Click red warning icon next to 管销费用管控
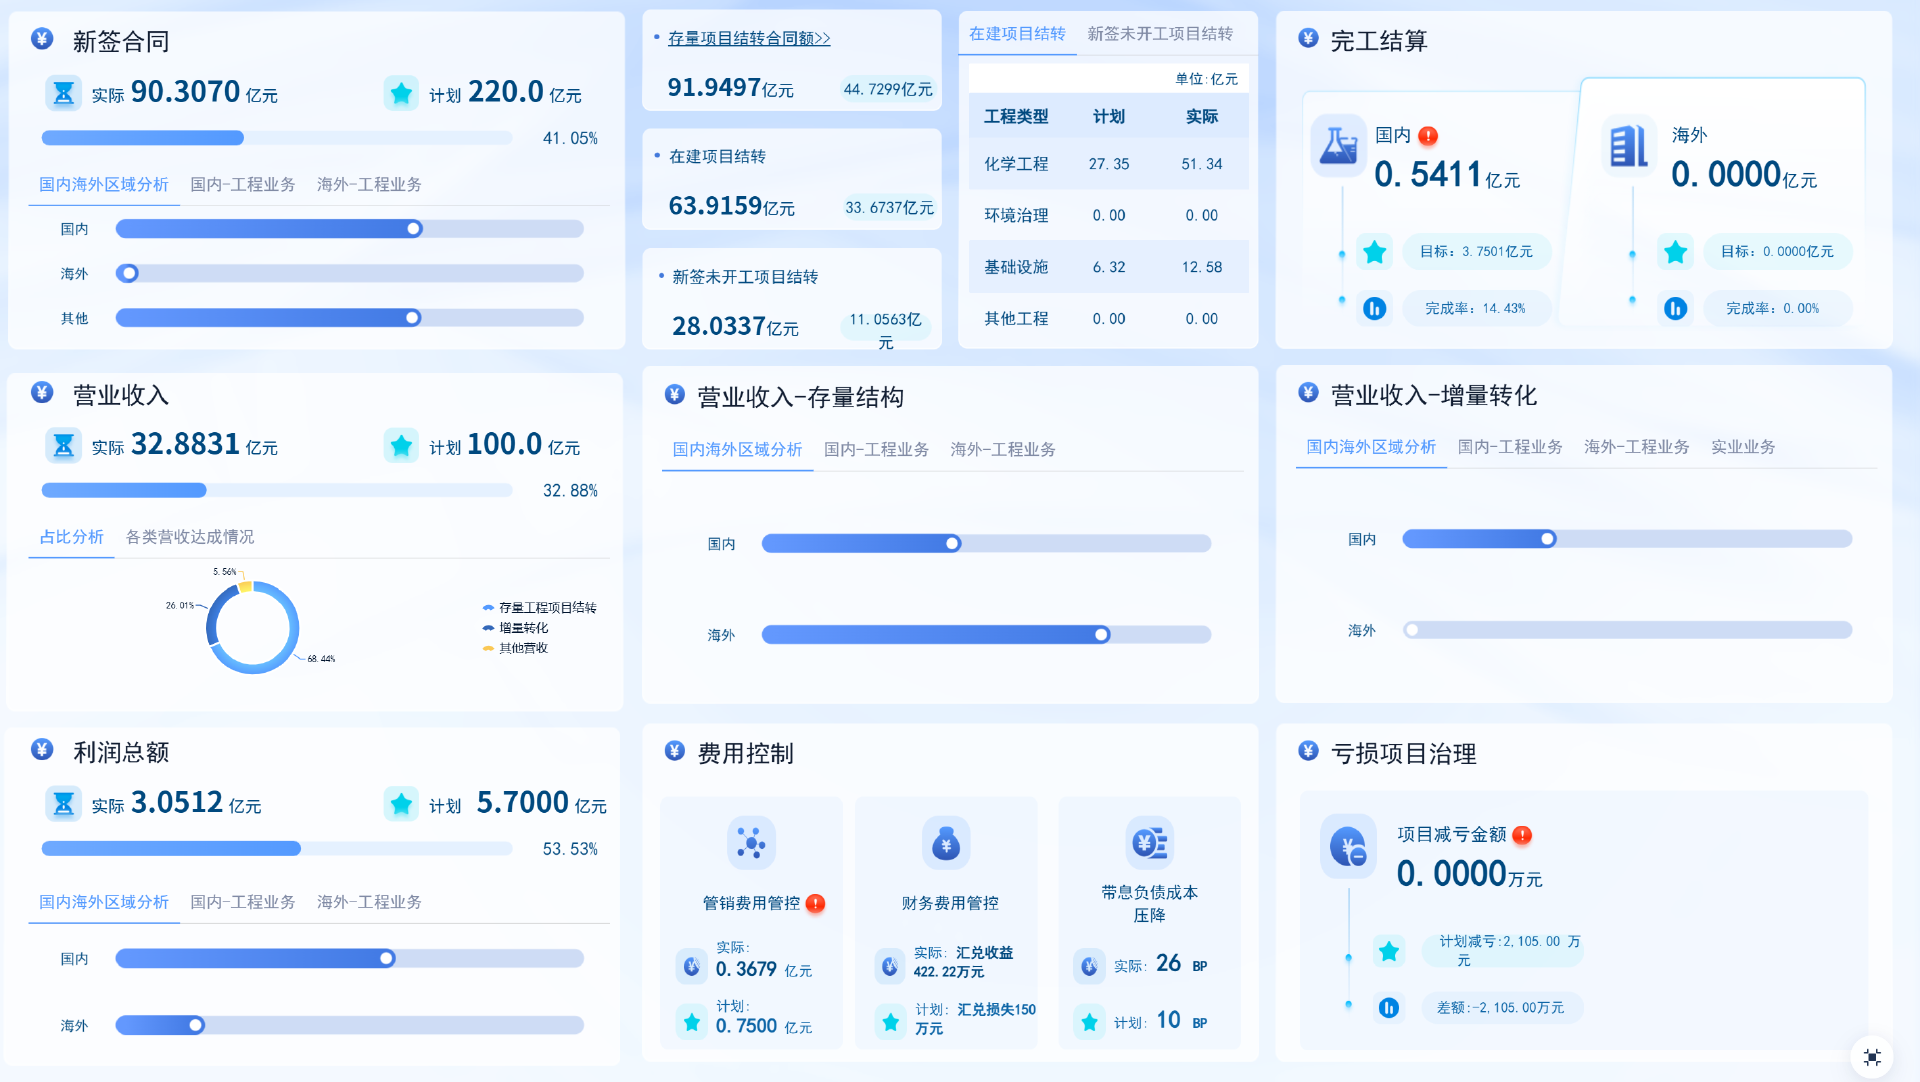The image size is (1920, 1082). click(816, 903)
